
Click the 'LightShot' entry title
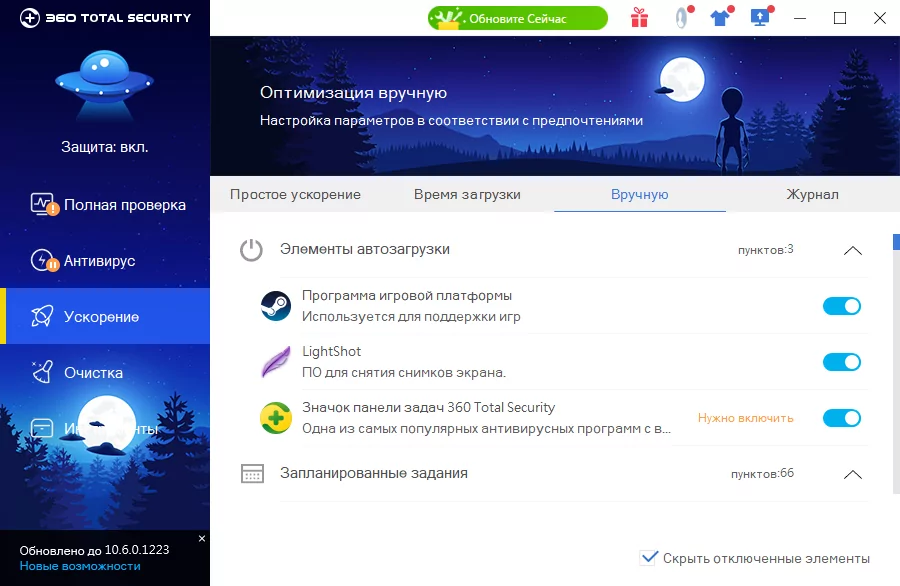pos(331,351)
